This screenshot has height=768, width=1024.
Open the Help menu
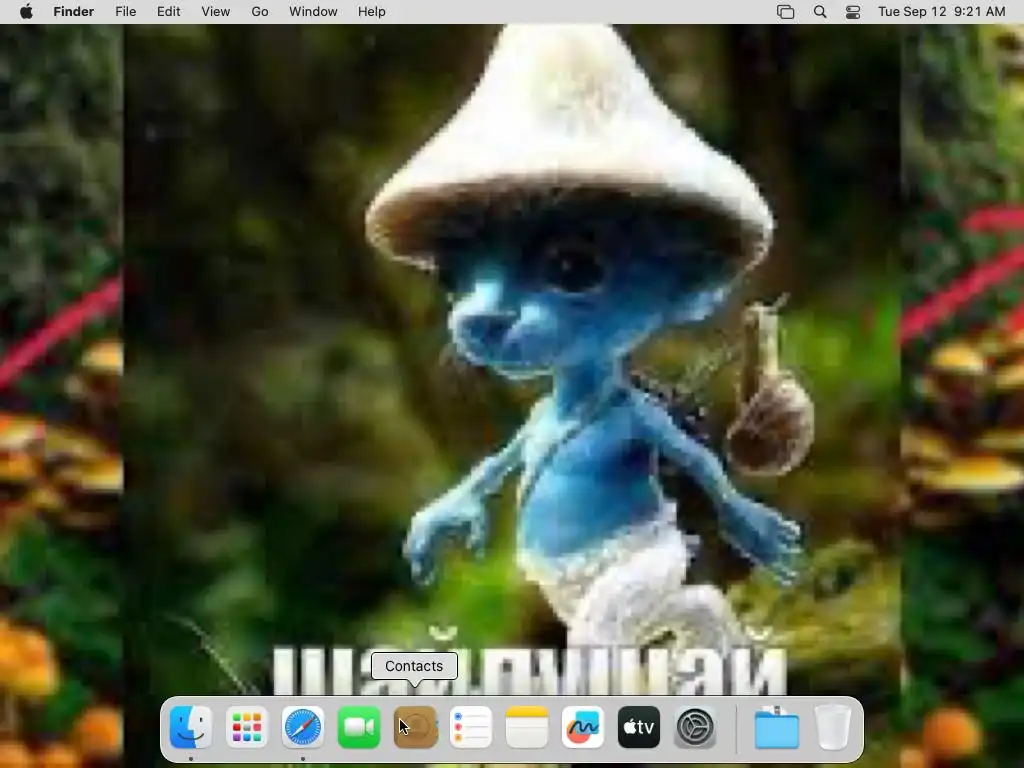(372, 12)
